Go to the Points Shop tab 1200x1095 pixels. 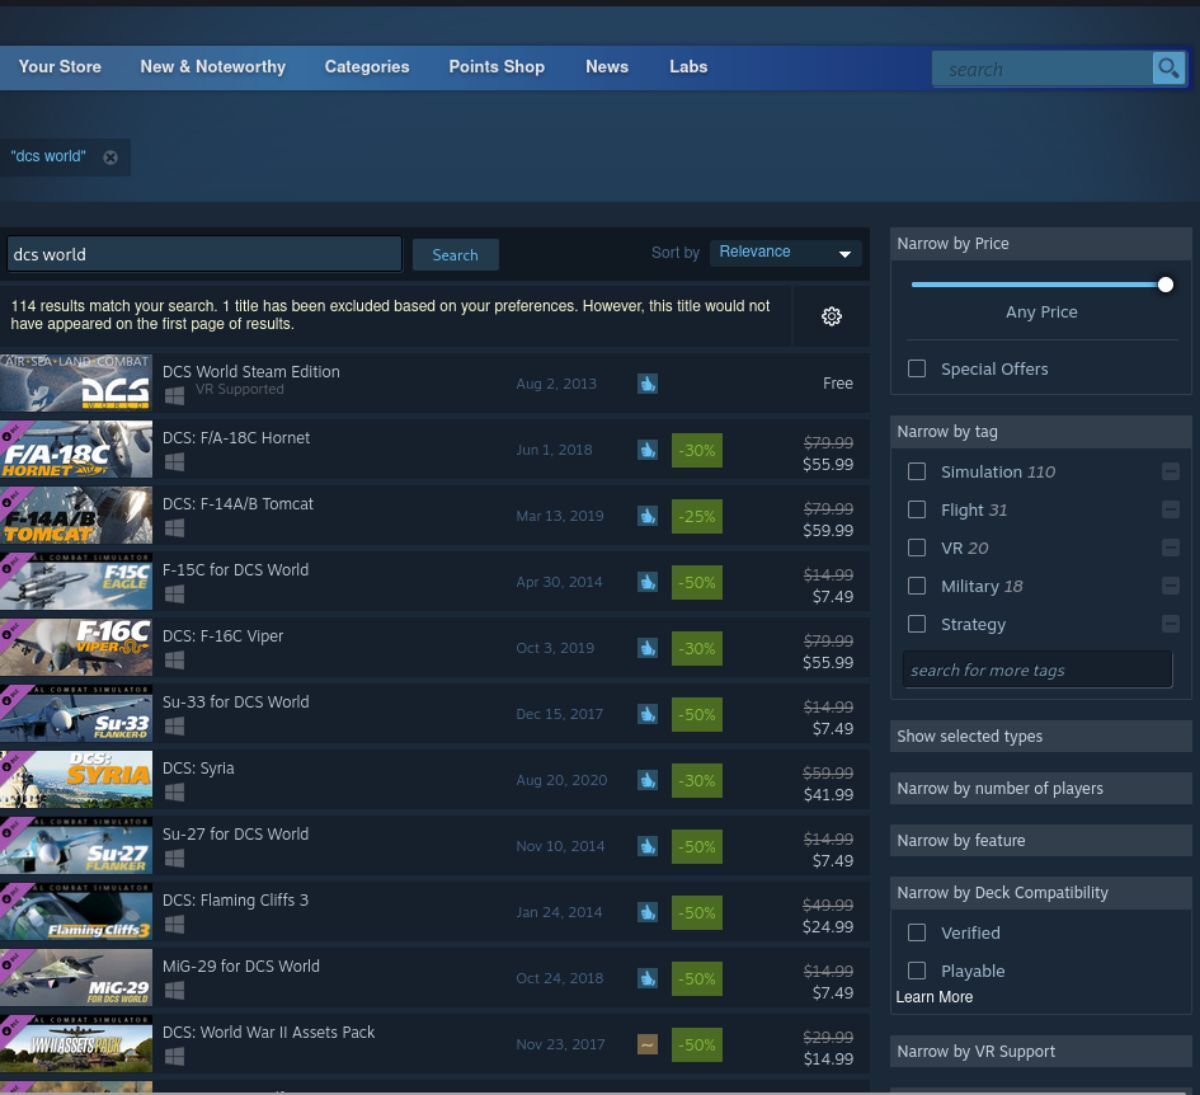coord(496,67)
